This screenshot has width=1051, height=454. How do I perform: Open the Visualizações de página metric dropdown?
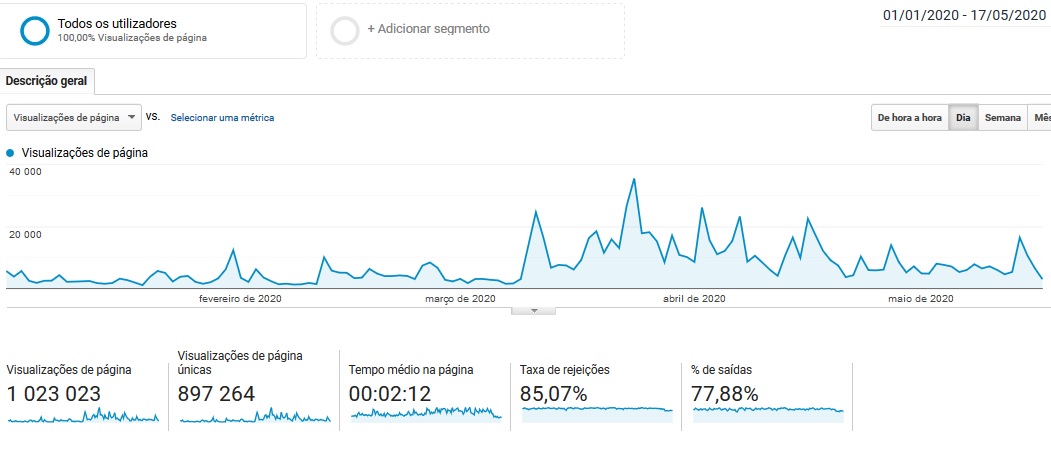(x=75, y=117)
